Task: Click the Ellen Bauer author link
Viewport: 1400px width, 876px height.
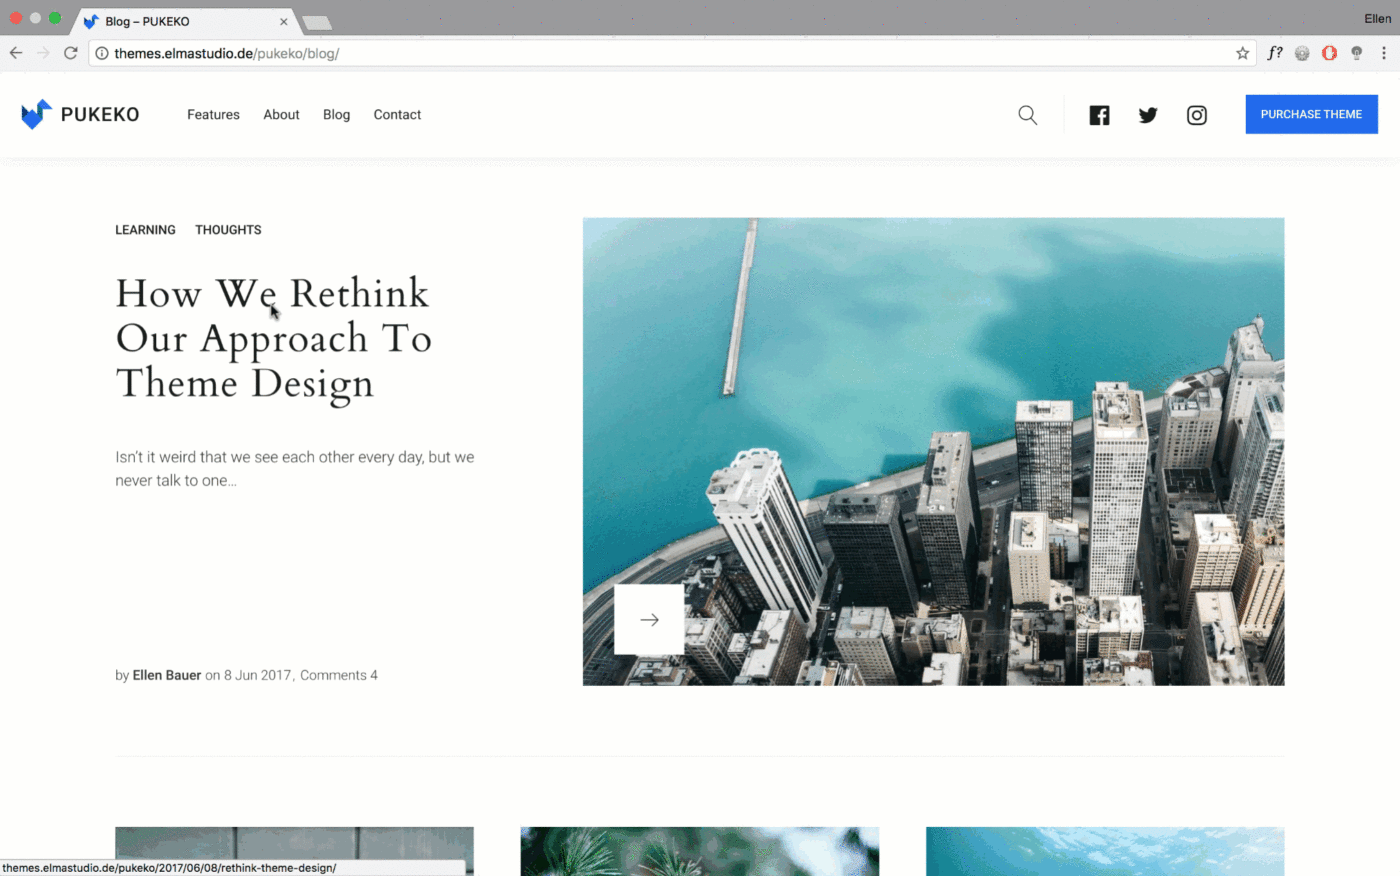Action: 166,675
